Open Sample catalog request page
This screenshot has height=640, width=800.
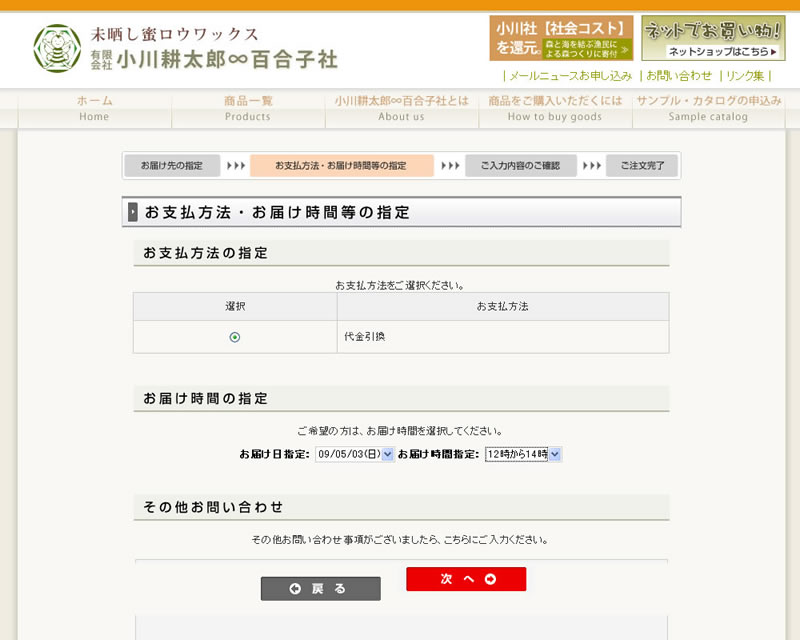coord(708,108)
